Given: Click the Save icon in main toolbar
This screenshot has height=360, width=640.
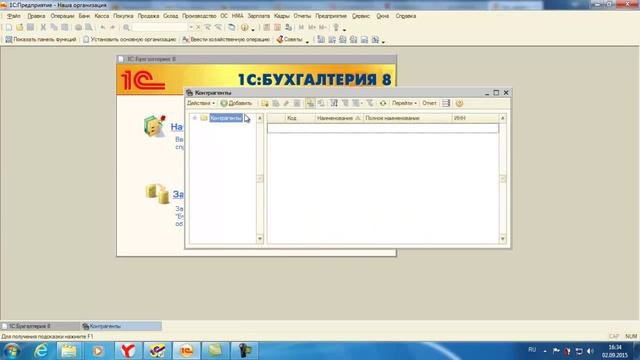Looking at the screenshot, I should (x=30, y=27).
